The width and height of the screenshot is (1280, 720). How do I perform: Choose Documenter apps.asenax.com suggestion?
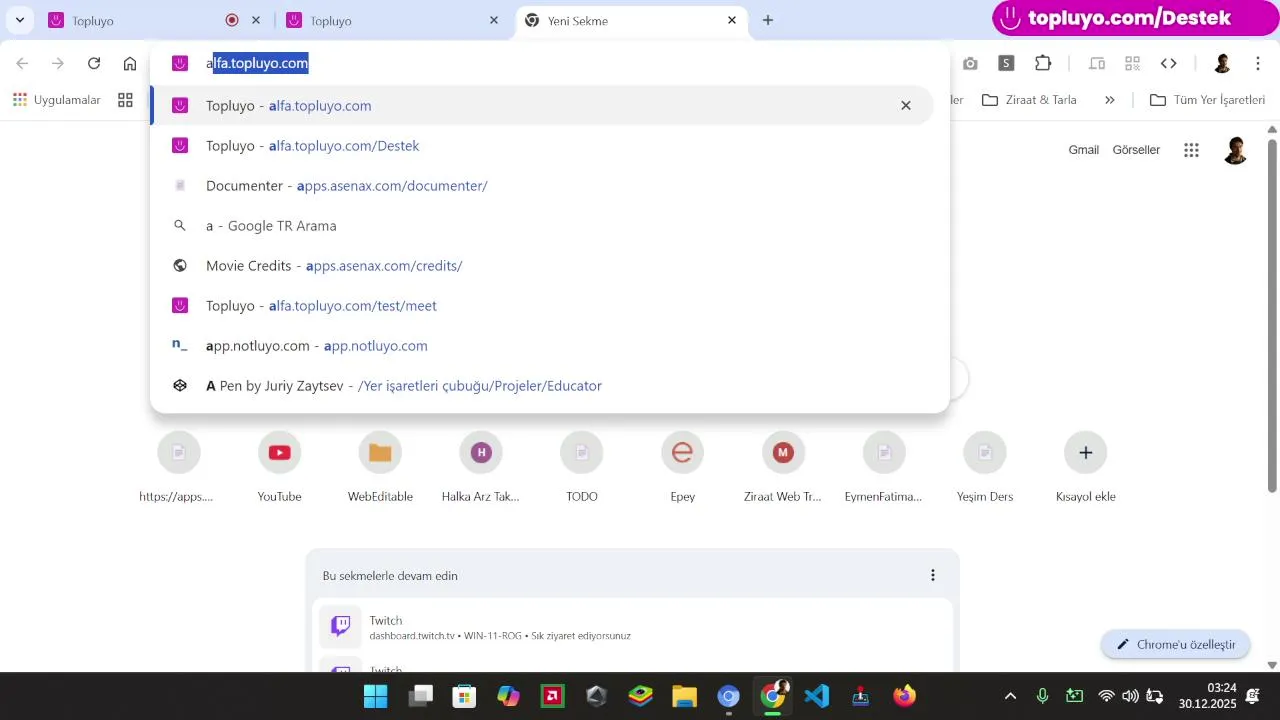tap(541, 186)
